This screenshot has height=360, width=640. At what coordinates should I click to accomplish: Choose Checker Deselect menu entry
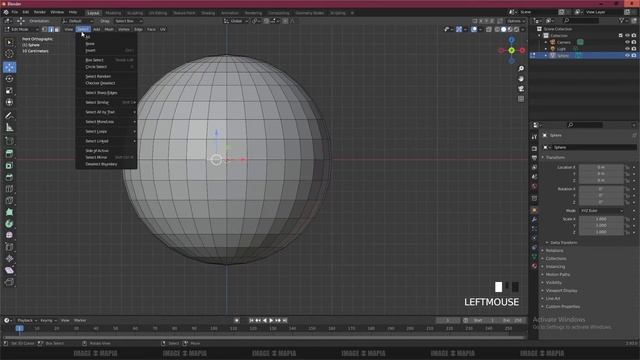tap(106, 83)
